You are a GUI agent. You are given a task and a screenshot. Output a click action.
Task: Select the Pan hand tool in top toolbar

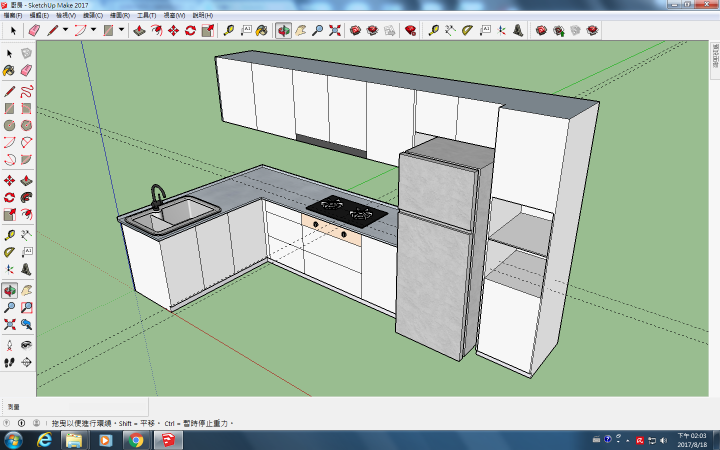pyautogui.click(x=301, y=31)
